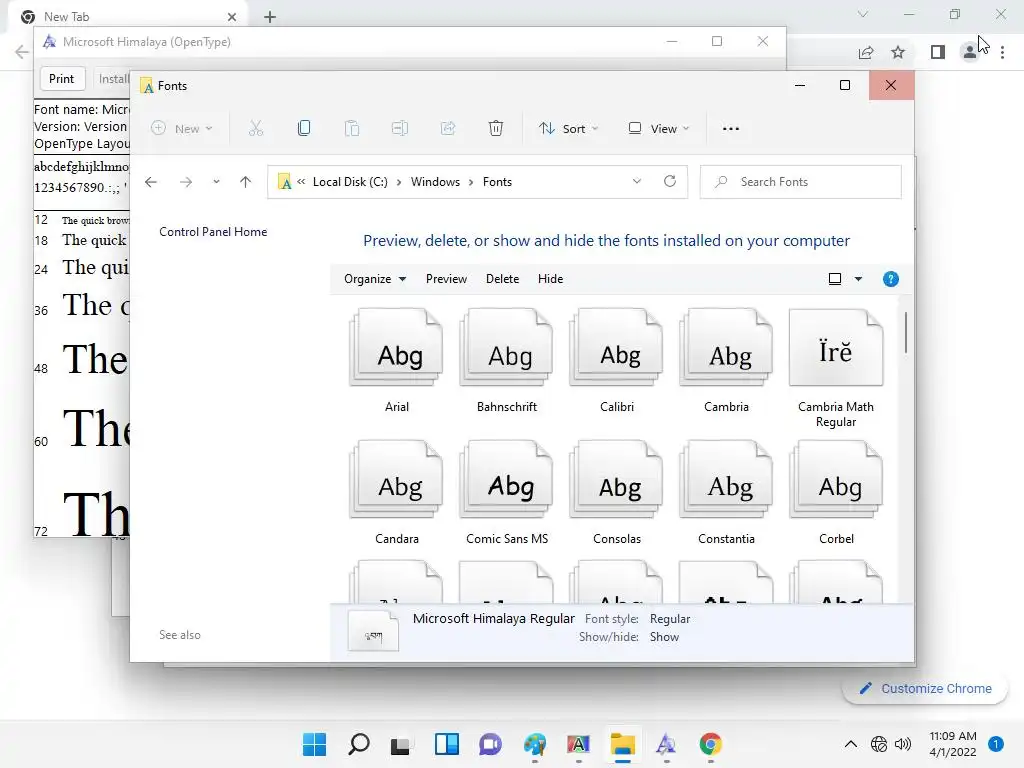Click the Copy icon in Fonts toolbar
Viewport: 1024px width, 768px height.
pyautogui.click(x=304, y=129)
